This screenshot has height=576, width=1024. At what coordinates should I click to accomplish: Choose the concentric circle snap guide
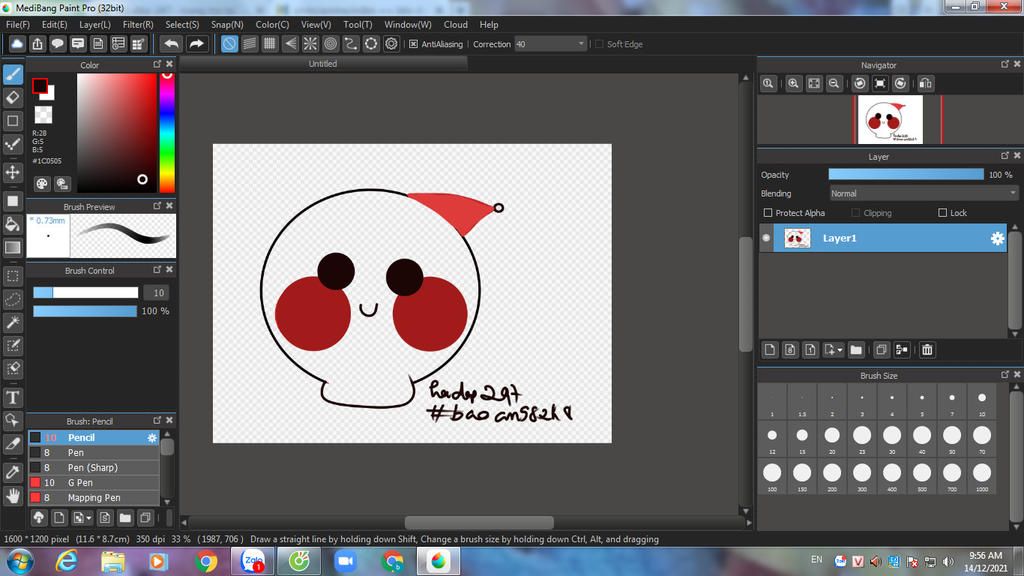[330, 44]
